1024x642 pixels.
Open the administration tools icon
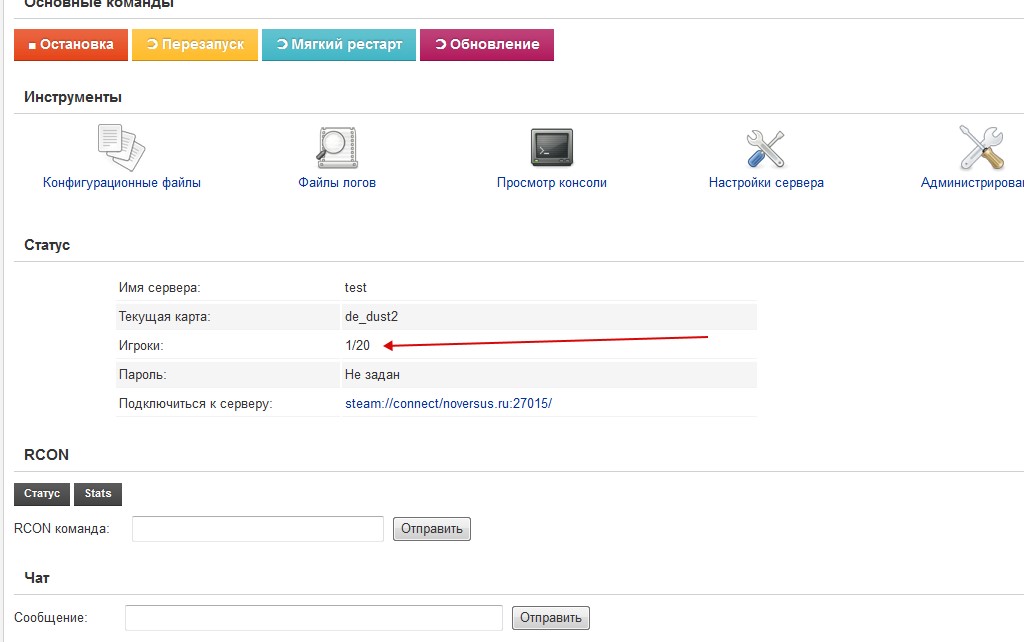(x=981, y=147)
